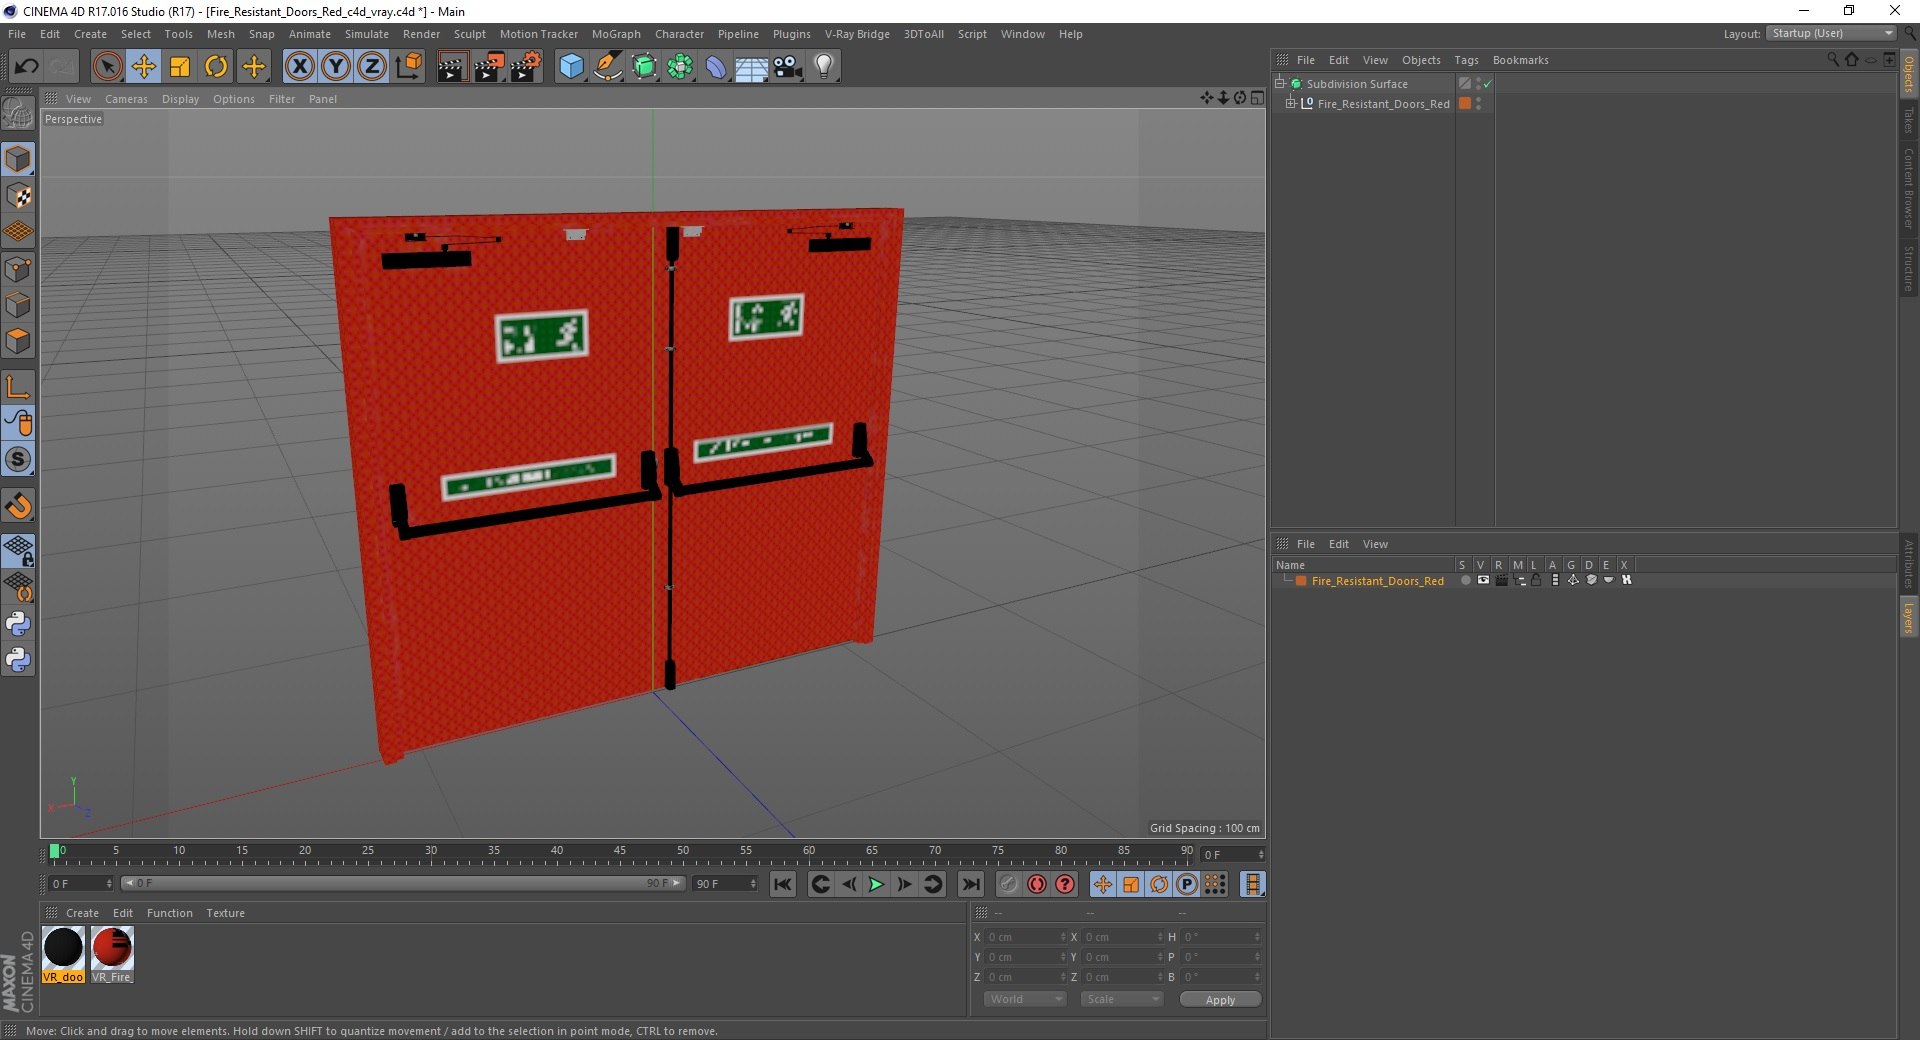1920x1040 pixels.
Task: Open the MoGraph menu
Action: 616,34
